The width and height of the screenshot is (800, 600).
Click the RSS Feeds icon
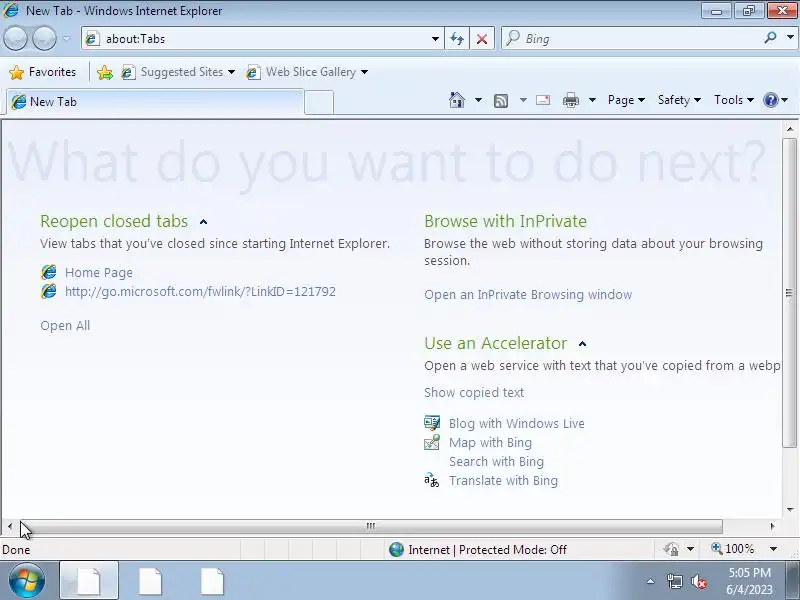coord(501,101)
